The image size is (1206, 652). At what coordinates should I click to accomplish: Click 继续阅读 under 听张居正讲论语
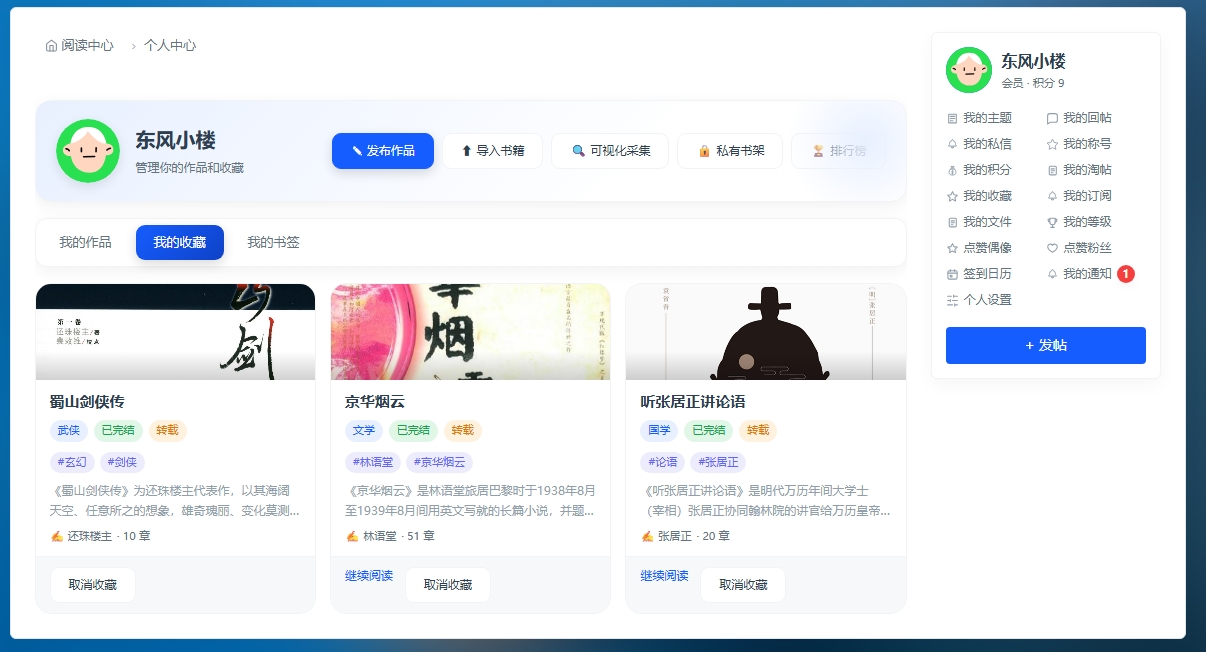(664, 576)
